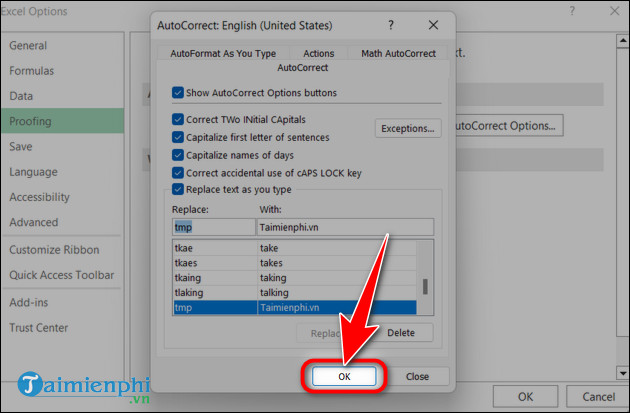
Task: Disable Capitalize names of days
Action: [178, 155]
